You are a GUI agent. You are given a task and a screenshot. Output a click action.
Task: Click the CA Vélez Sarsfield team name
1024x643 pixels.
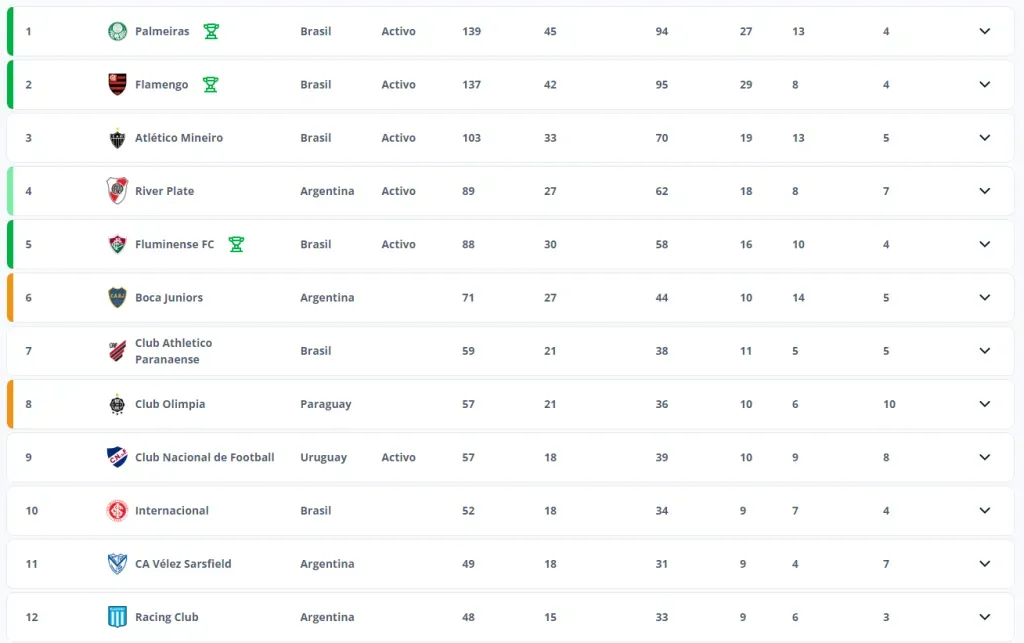183,564
